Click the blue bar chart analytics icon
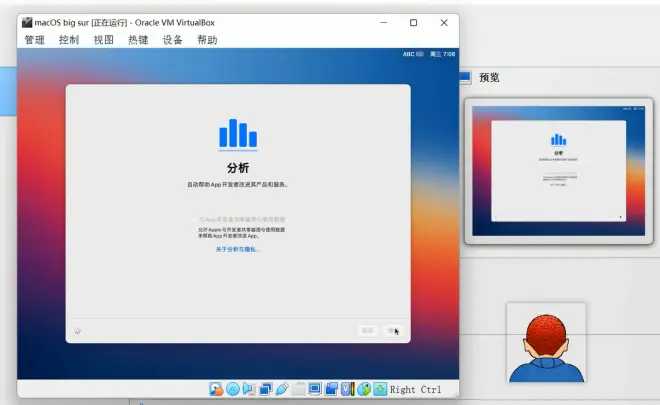Viewport: 660px width, 405px height. tap(238, 134)
